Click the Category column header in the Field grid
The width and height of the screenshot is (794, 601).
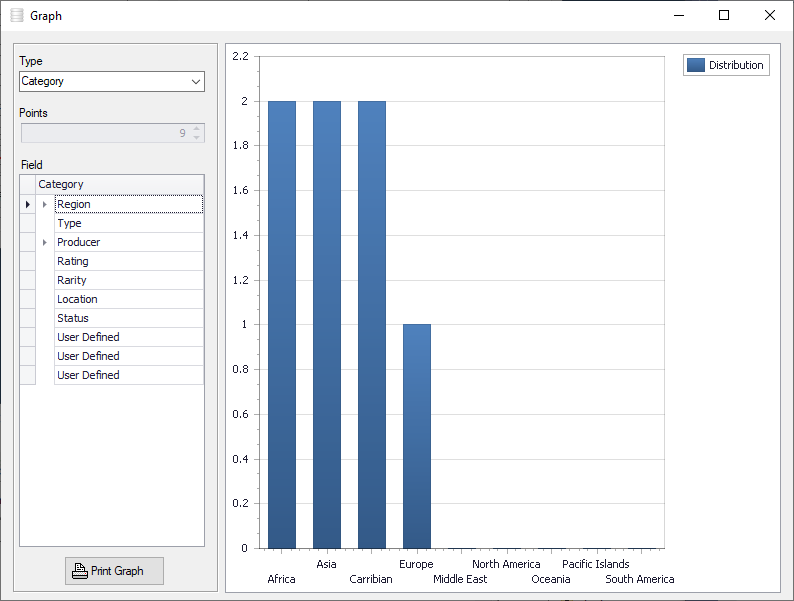(x=120, y=184)
